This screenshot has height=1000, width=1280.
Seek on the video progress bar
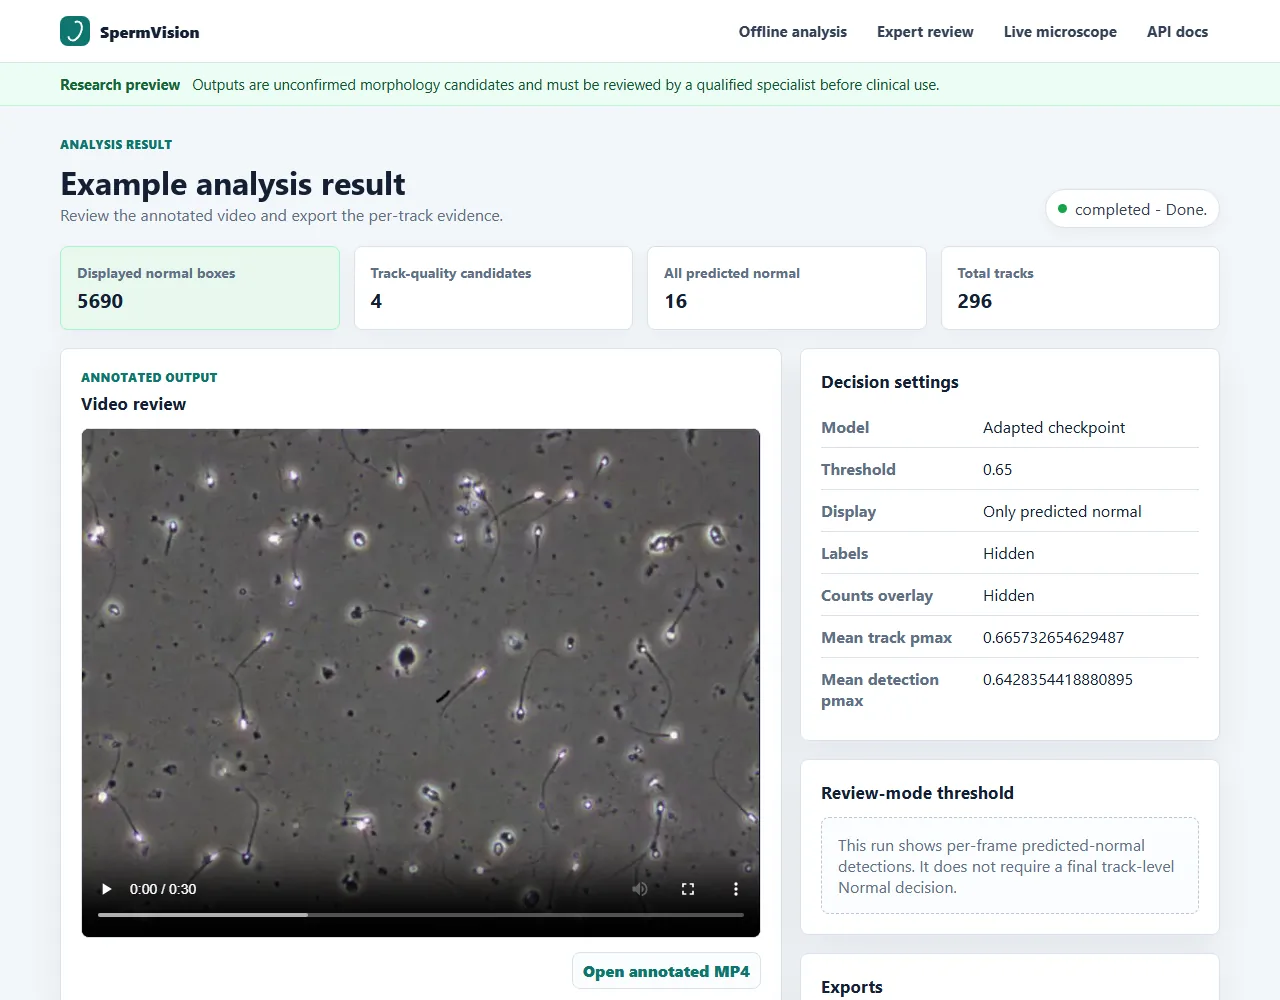(x=421, y=915)
